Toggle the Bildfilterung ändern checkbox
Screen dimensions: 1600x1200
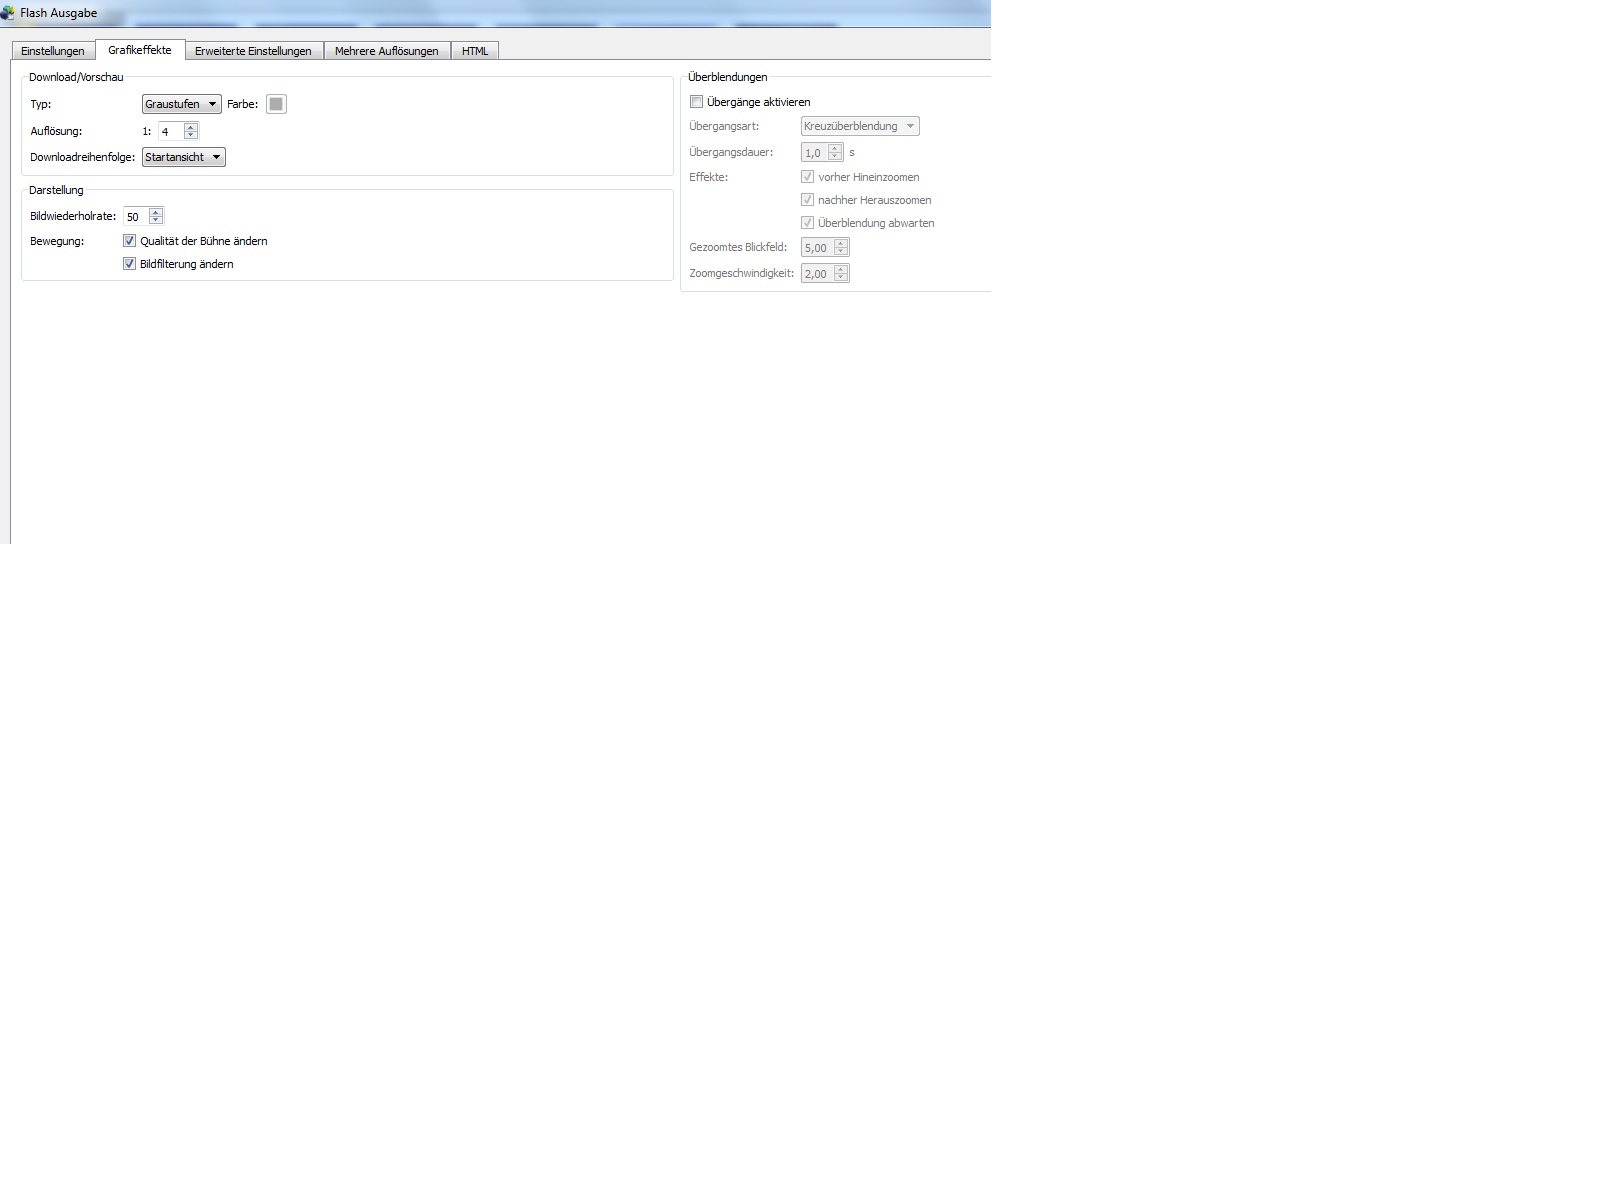(129, 264)
